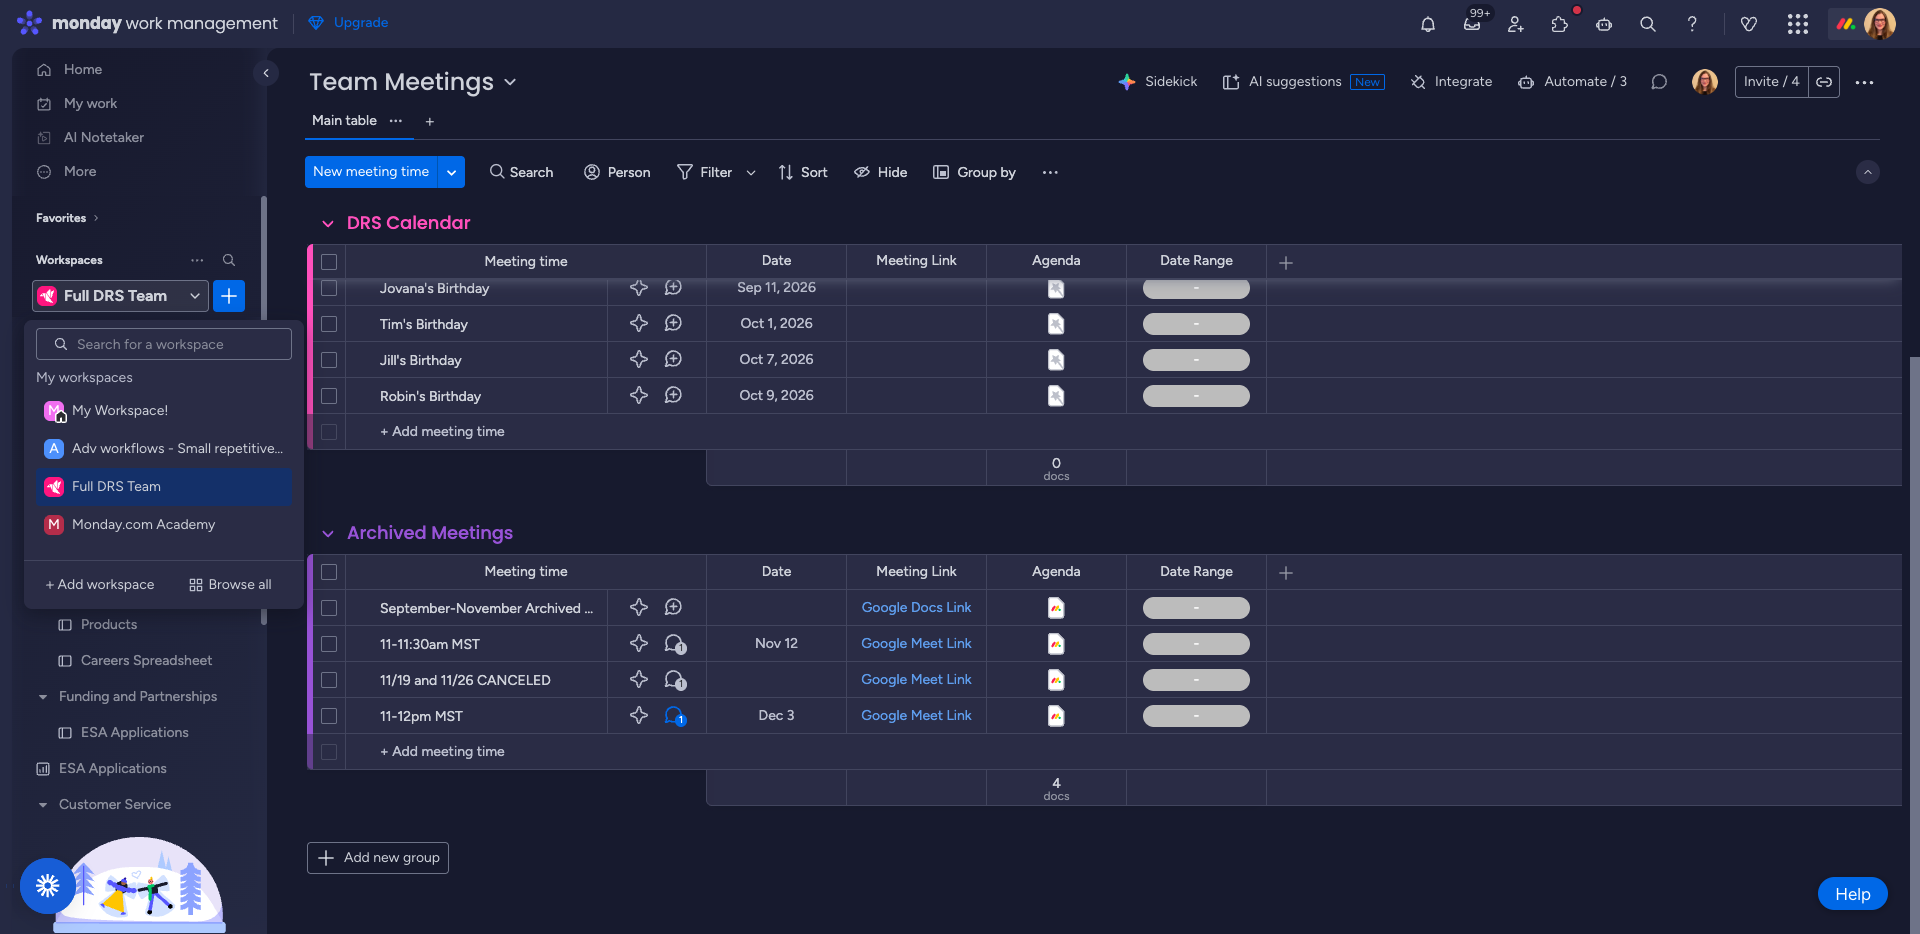This screenshot has height=934, width=1920.
Task: Expand the Full DRS Team workspace selector
Action: (121, 296)
